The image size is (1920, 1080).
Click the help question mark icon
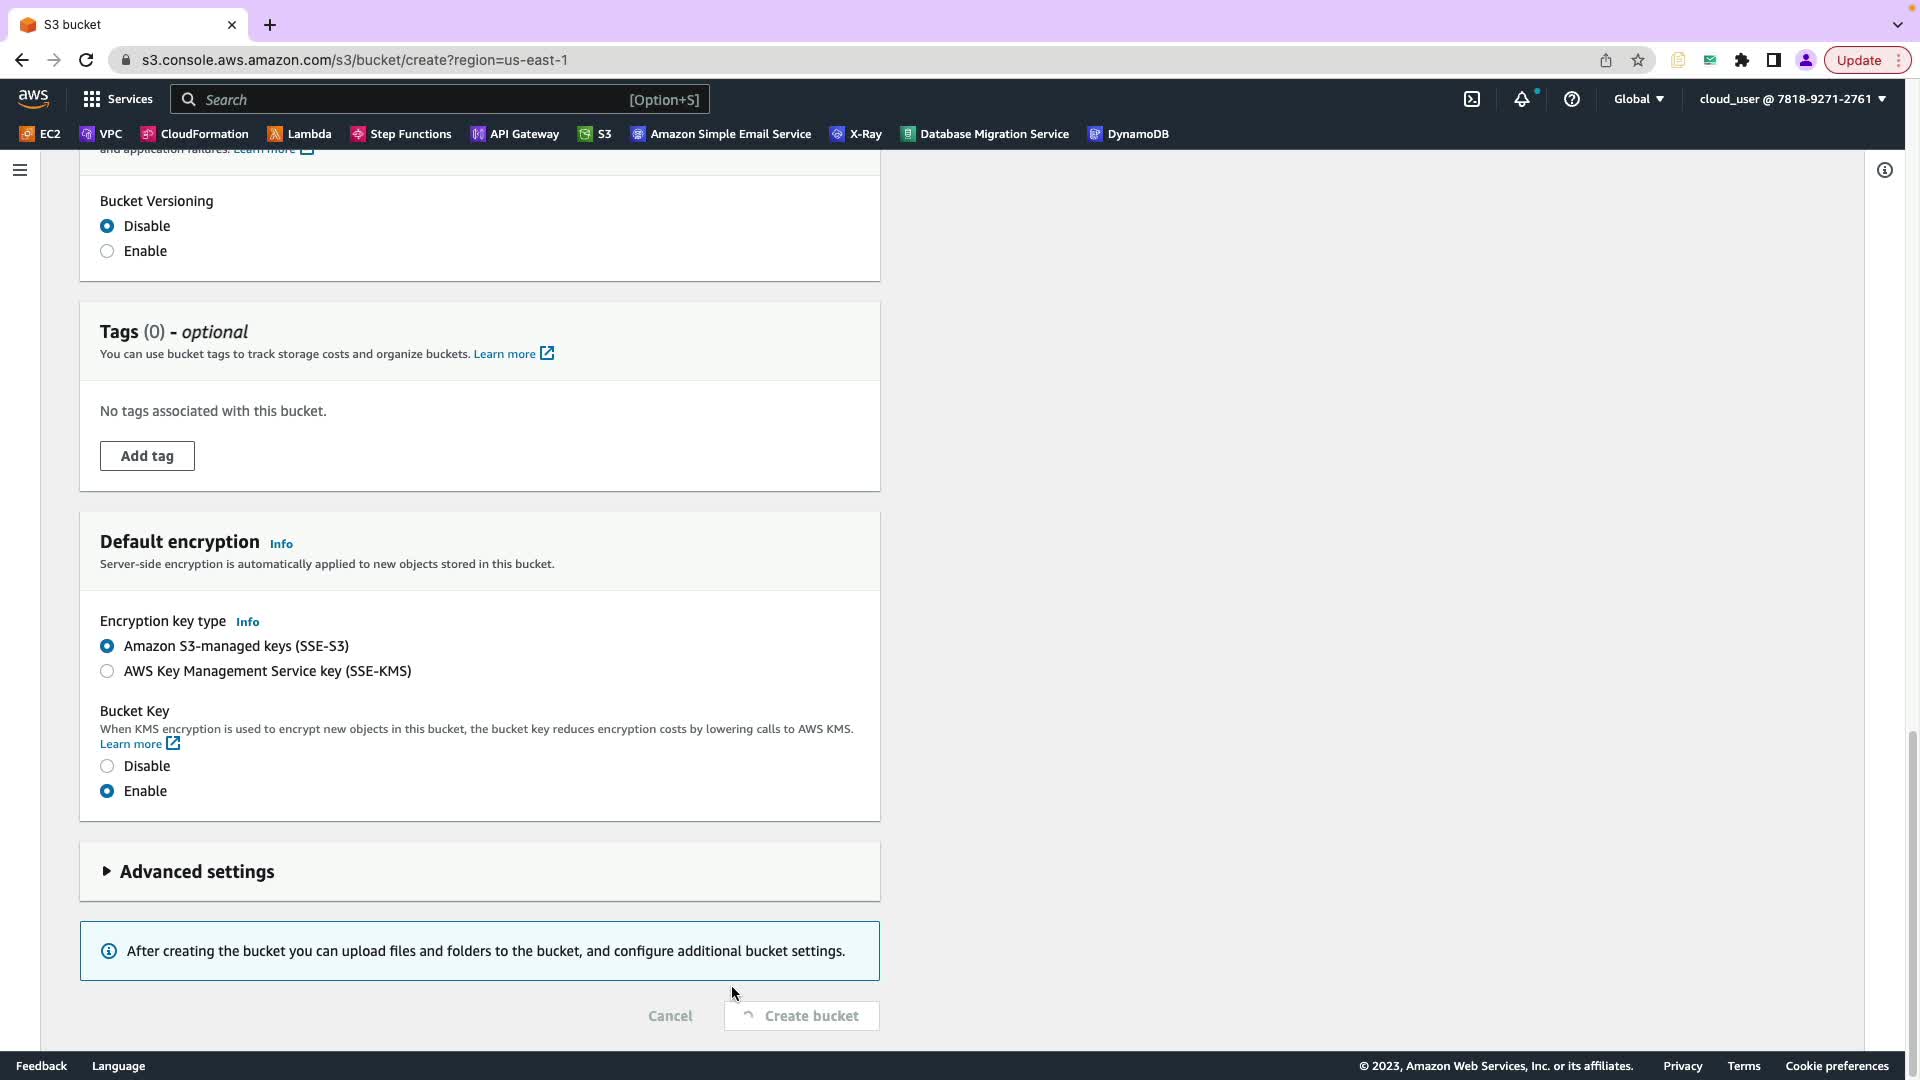point(1571,99)
